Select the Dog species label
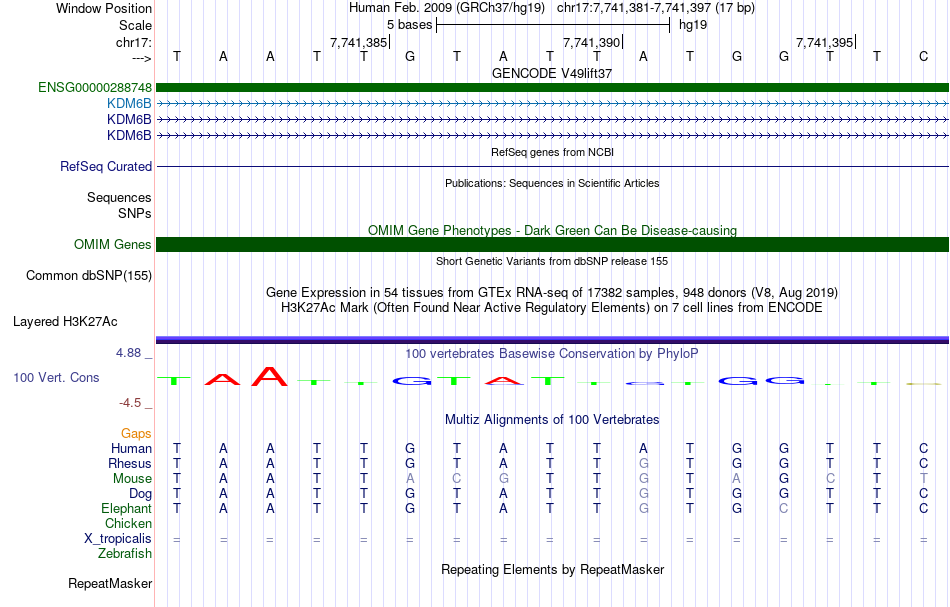The height and width of the screenshot is (607, 950). [141, 494]
